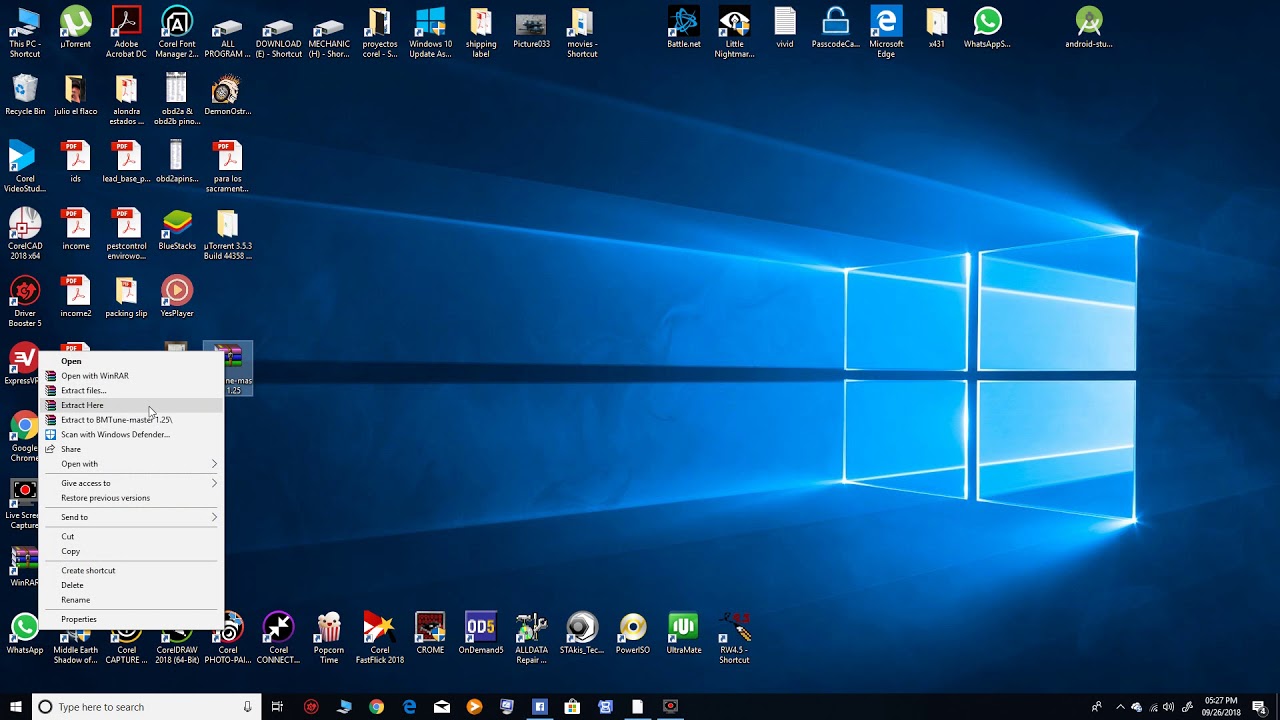Image resolution: width=1280 pixels, height=720 pixels.
Task: Select the BlueStacks desktop icon
Action: click(177, 230)
